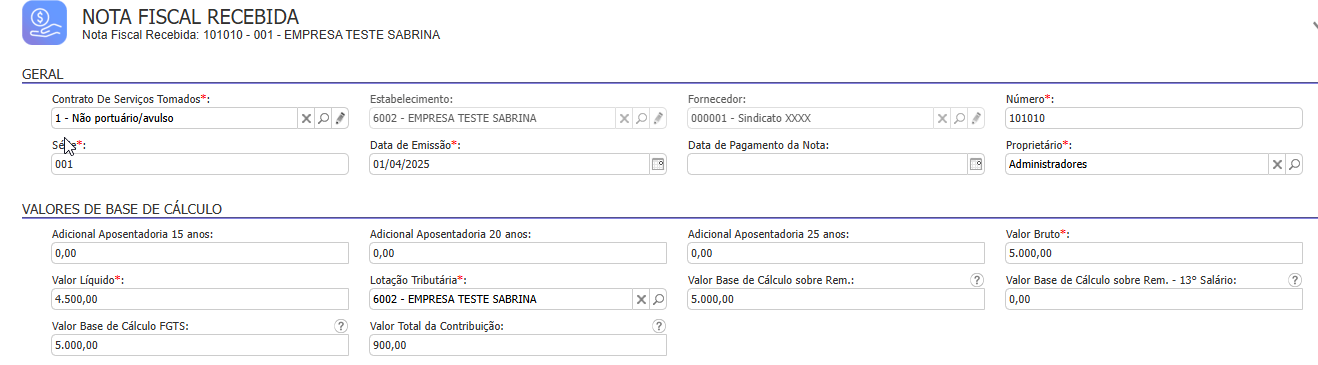Click the Nota Fiscal Recebida module icon

pyautogui.click(x=45, y=23)
